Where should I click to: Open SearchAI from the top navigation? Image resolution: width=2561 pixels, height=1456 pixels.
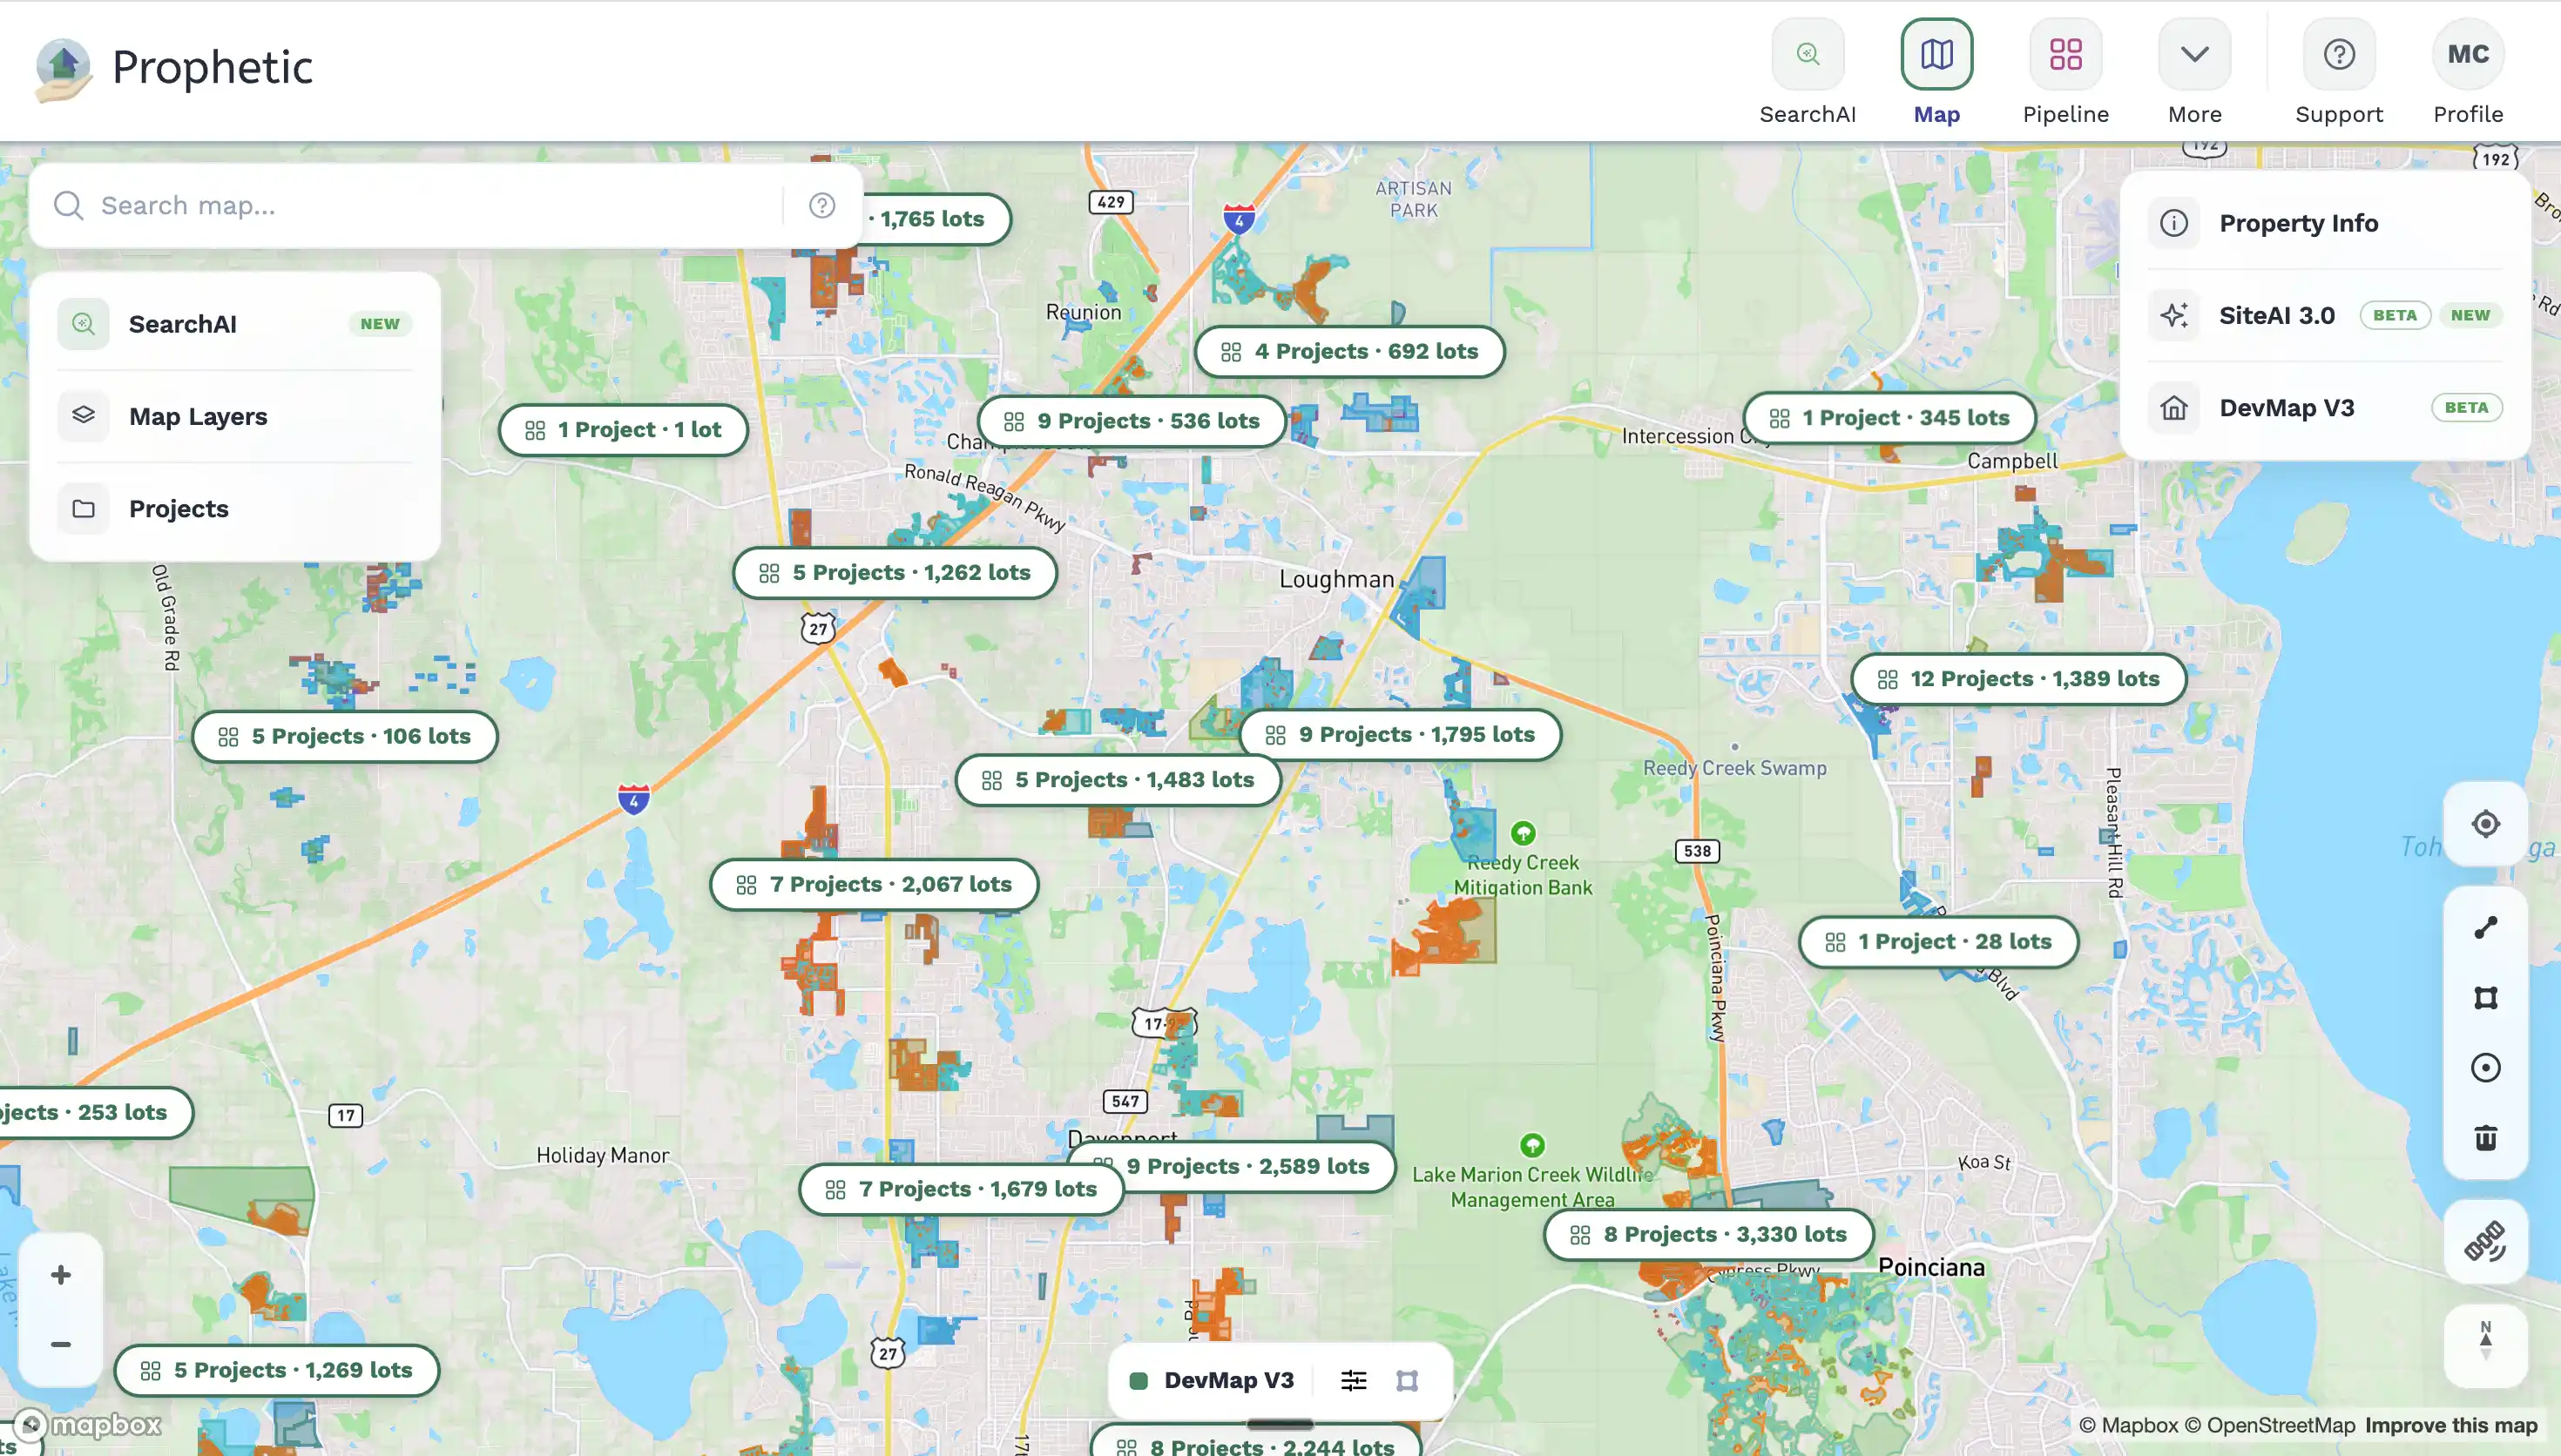pyautogui.click(x=1807, y=72)
